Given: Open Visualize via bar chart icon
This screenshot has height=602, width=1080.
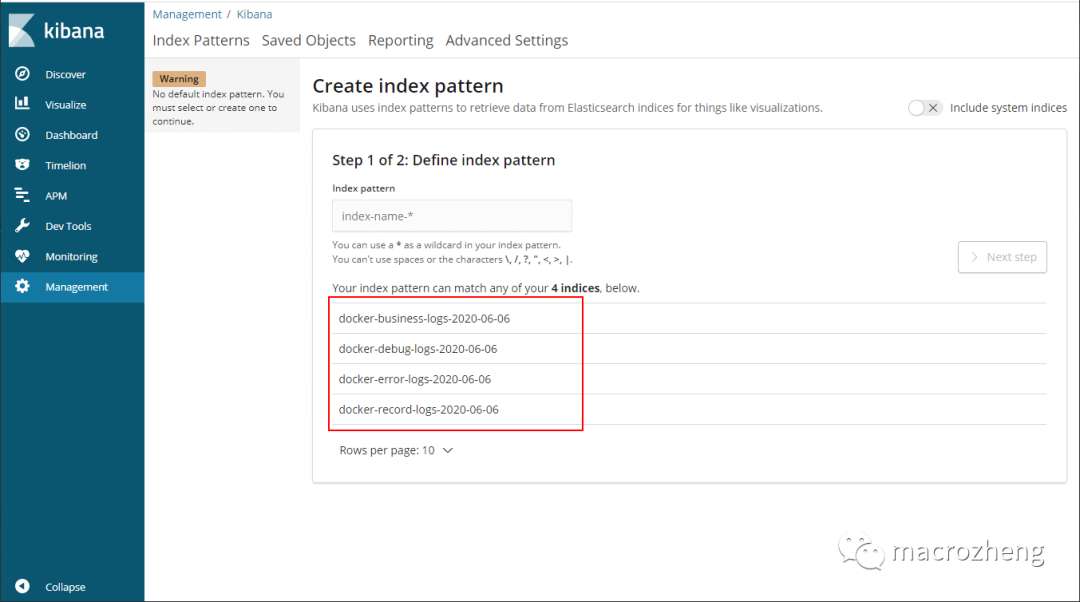Looking at the screenshot, I should pos(22,103).
